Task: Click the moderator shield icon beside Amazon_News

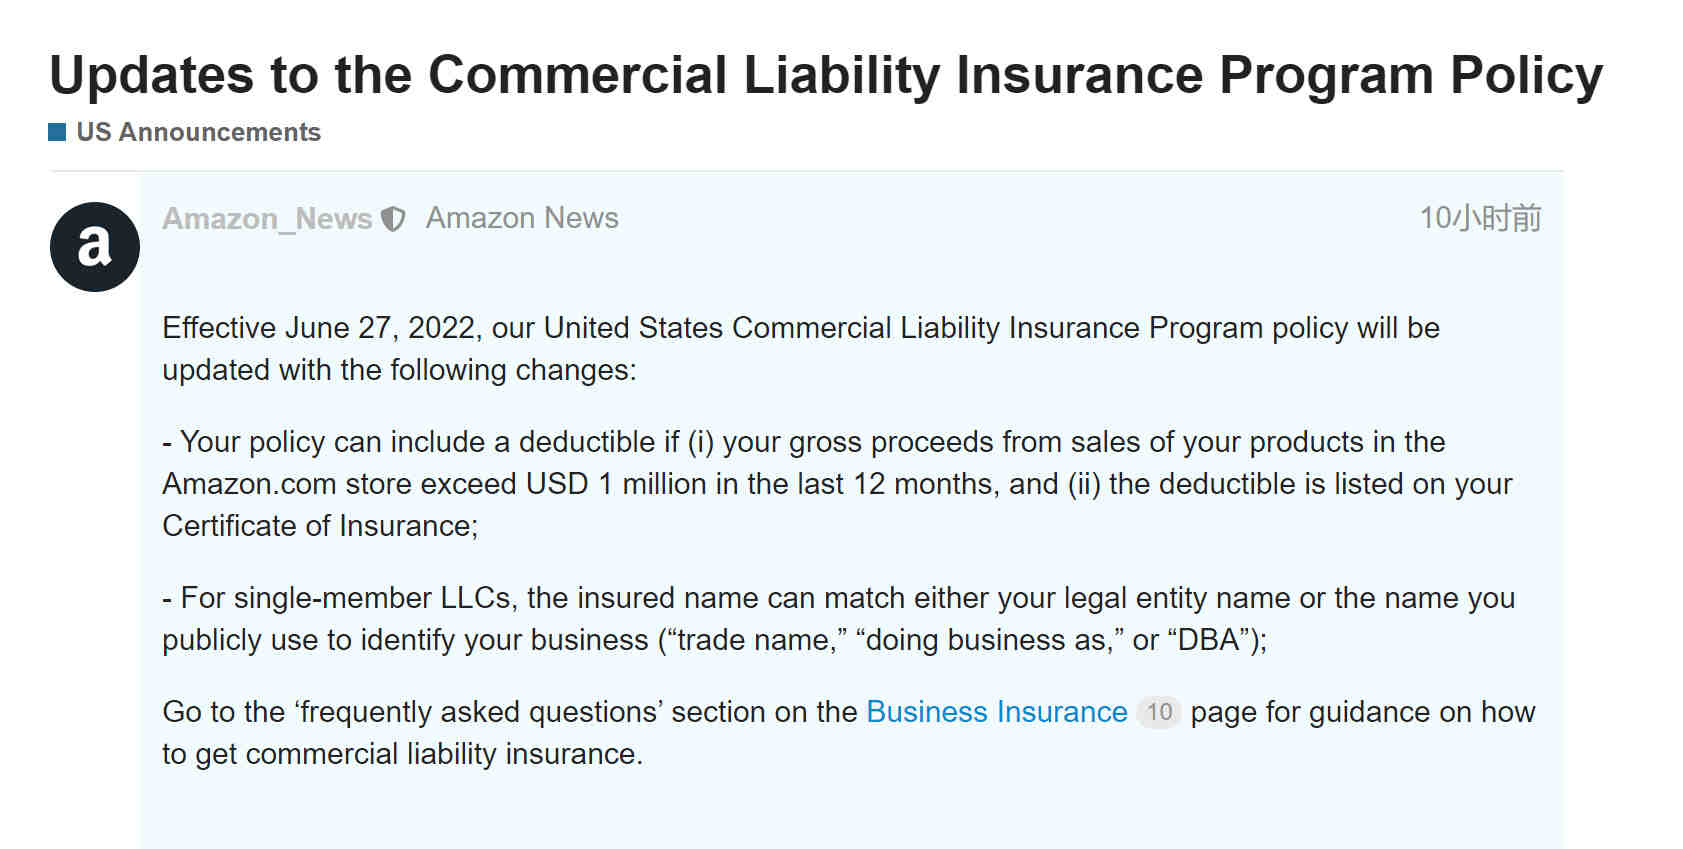Action: point(394,219)
